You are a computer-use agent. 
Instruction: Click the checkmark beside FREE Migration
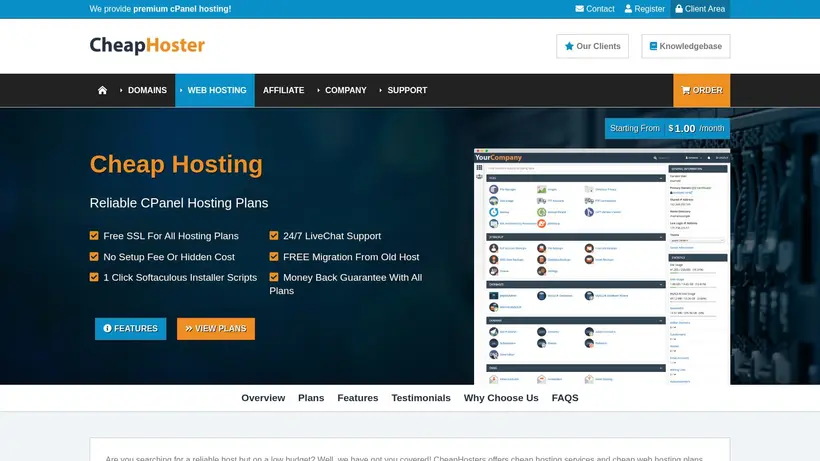pyautogui.click(x=274, y=257)
